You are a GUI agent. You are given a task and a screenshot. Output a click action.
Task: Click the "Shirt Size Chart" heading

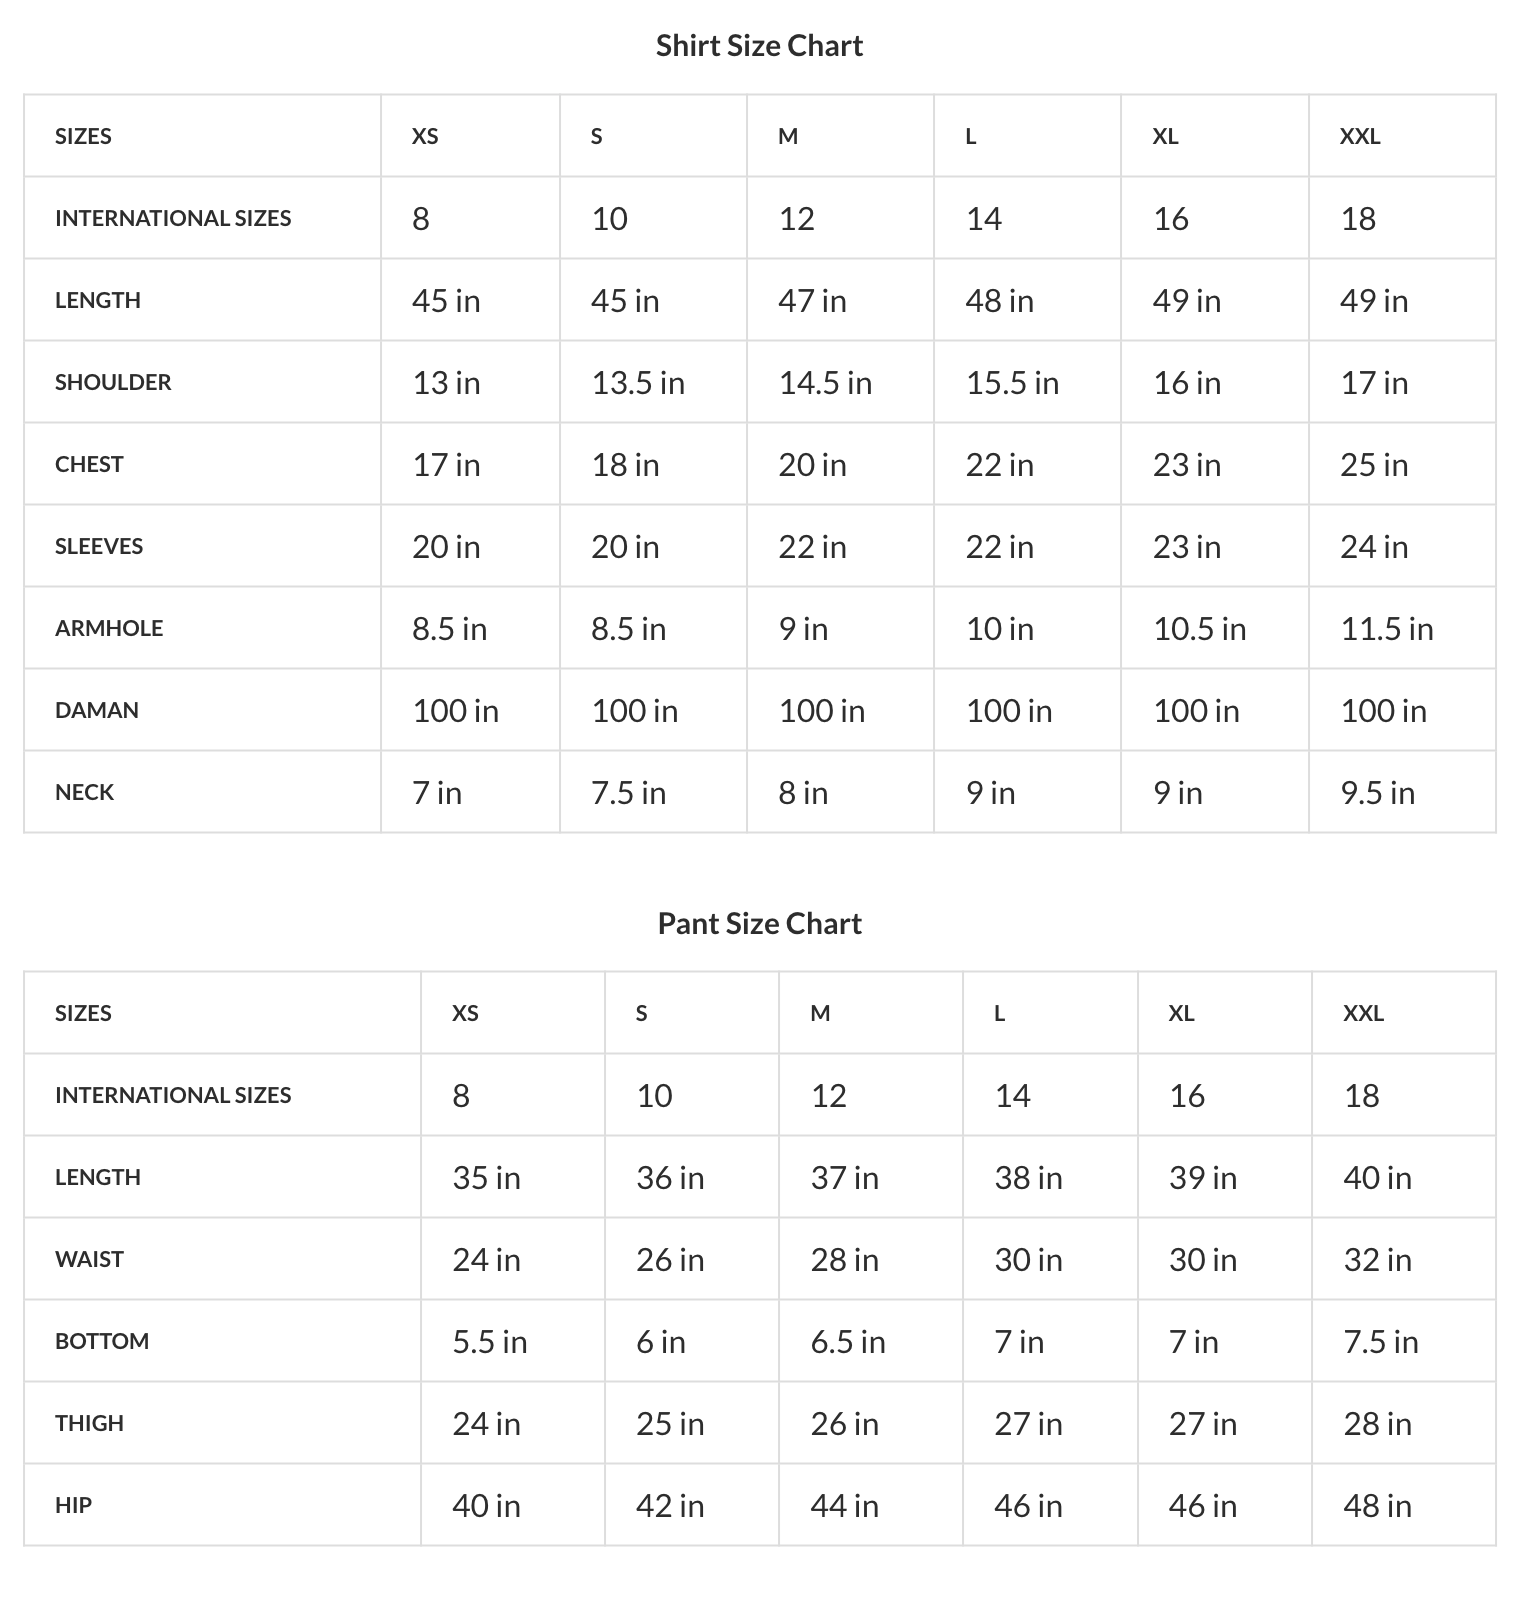[x=759, y=46]
